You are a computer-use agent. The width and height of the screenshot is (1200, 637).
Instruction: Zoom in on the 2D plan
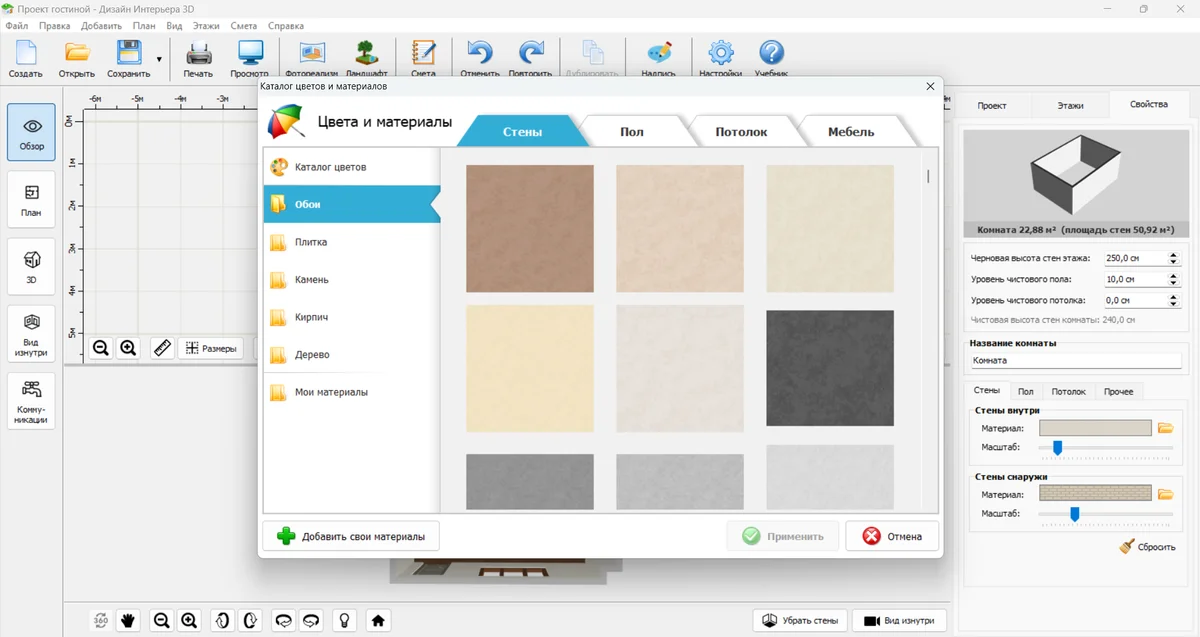128,348
